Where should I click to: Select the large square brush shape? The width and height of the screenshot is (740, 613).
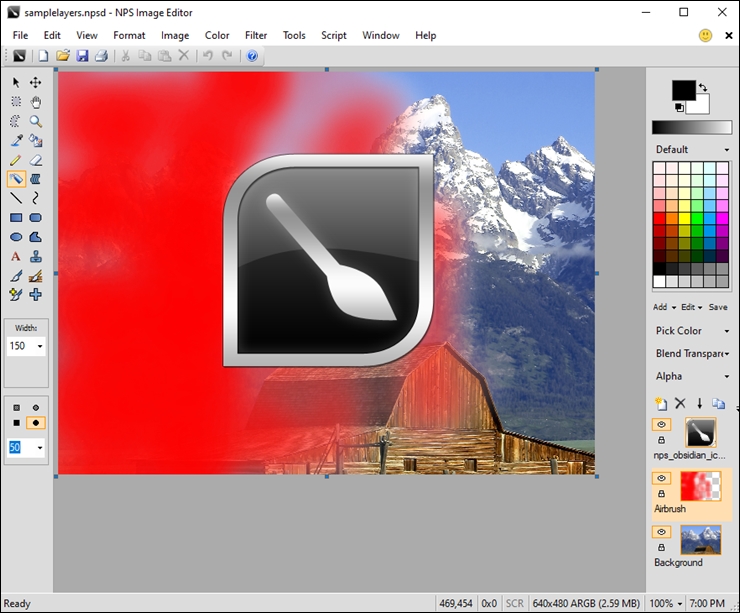click(17, 423)
